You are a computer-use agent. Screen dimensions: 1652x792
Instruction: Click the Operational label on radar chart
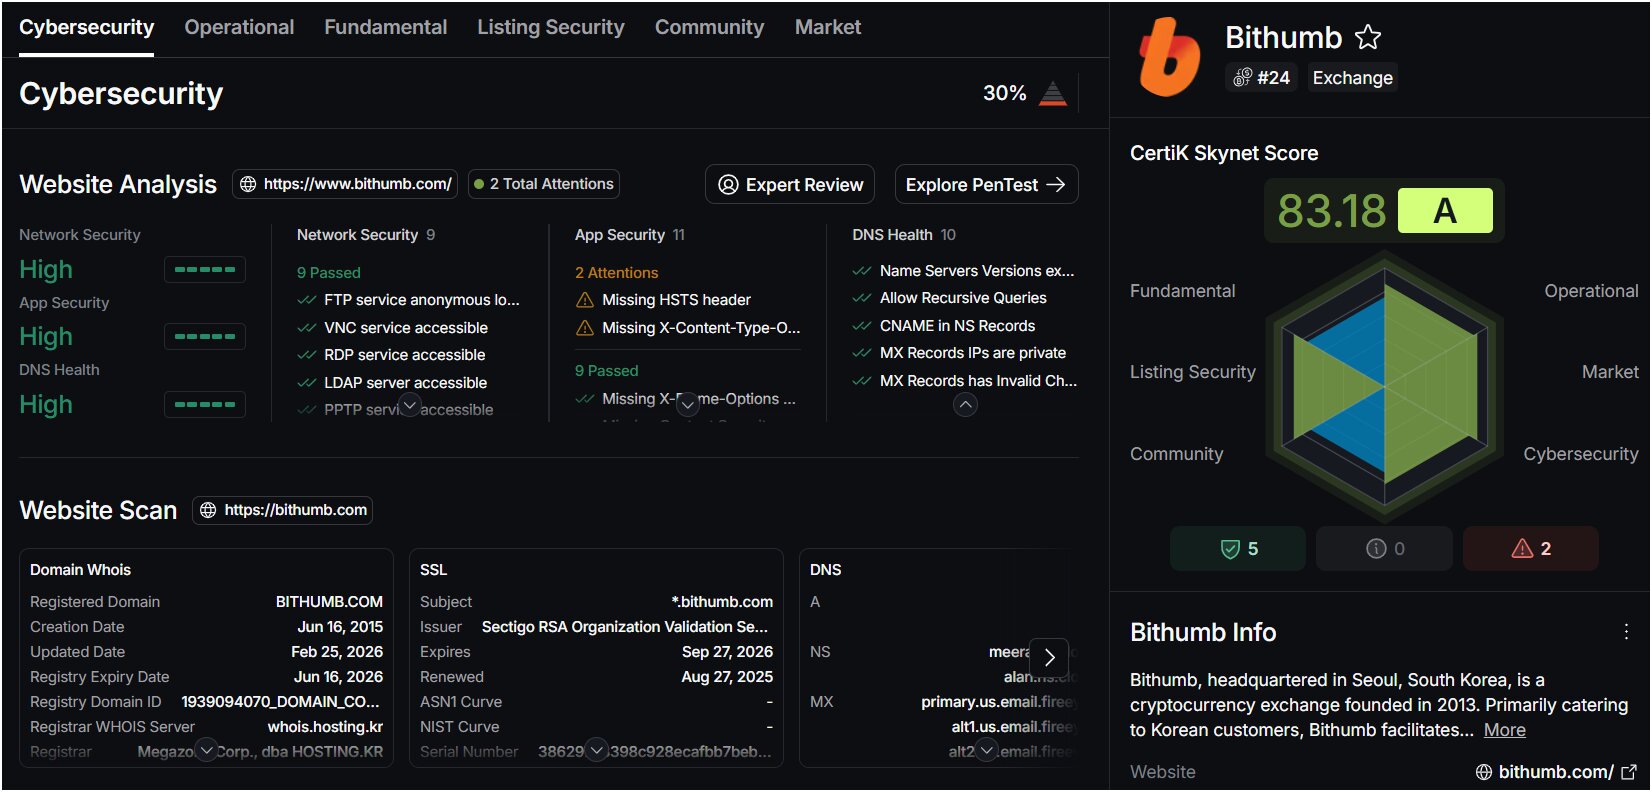coord(1591,291)
